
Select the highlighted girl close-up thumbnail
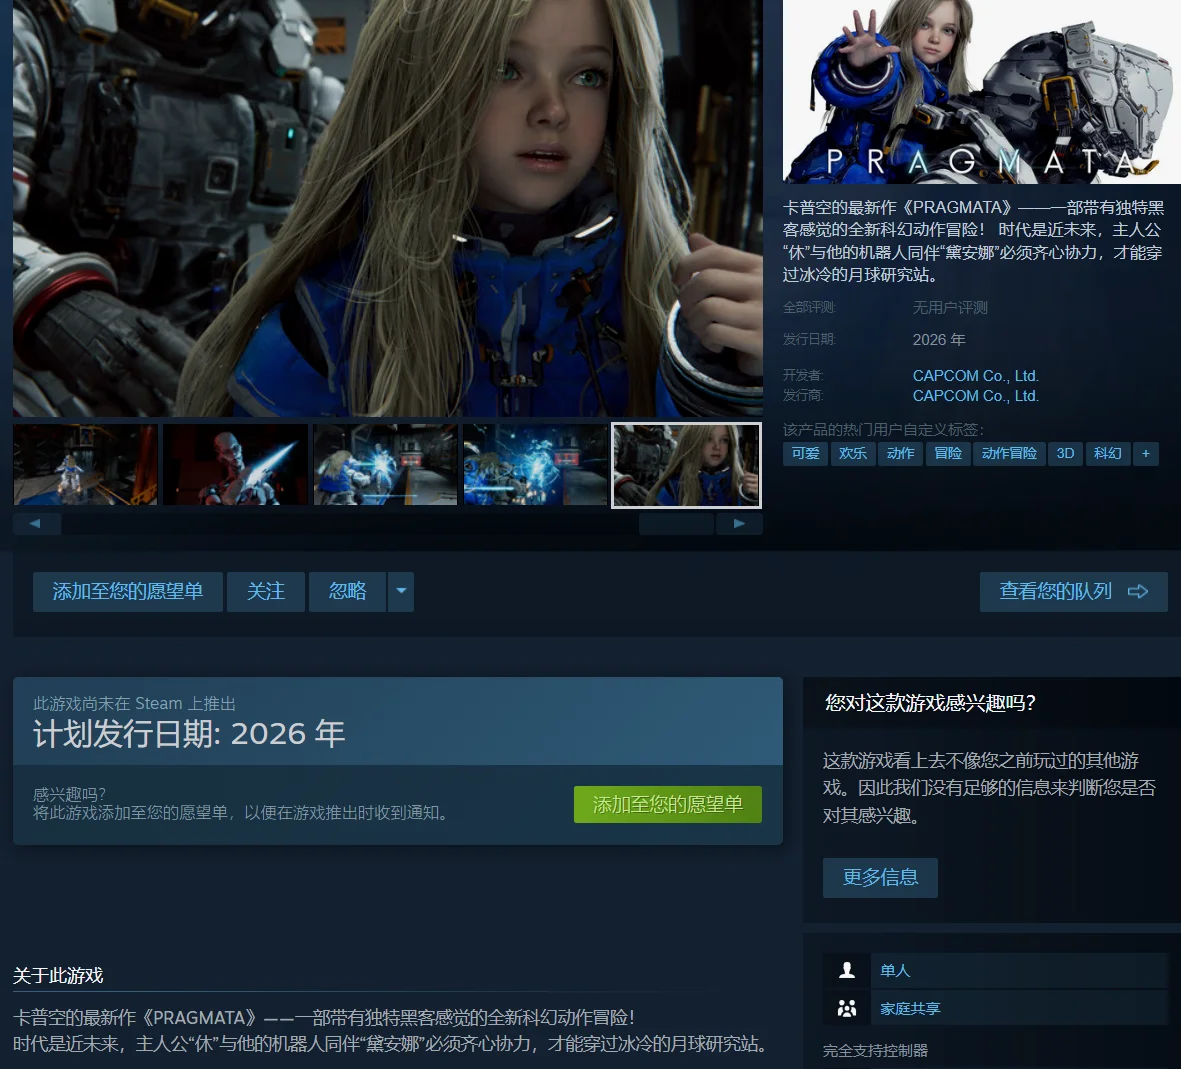click(x=686, y=465)
